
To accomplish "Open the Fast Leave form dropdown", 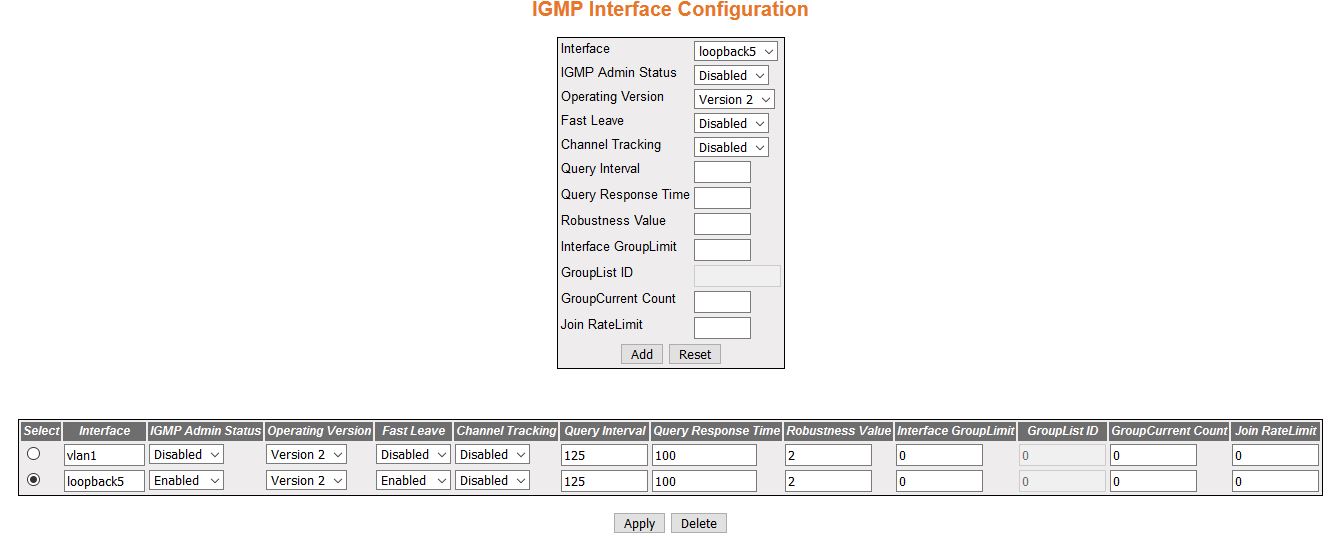I will [x=731, y=123].
